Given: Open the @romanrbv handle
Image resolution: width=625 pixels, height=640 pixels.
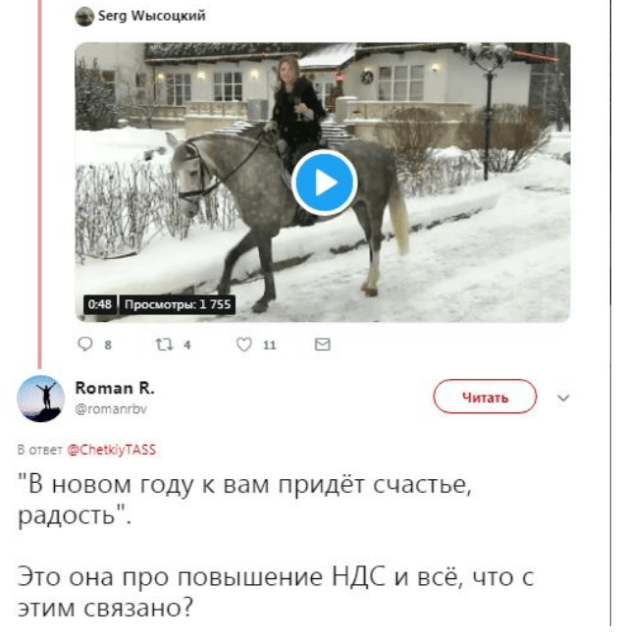Looking at the screenshot, I should click(111, 409).
